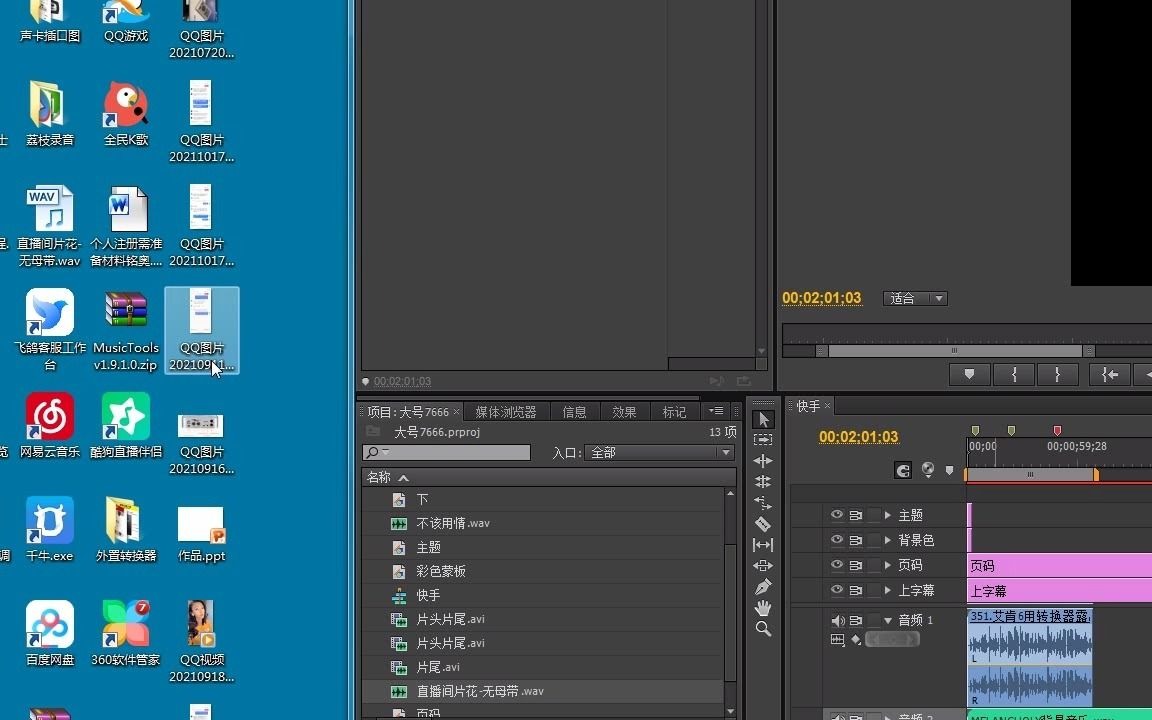Switch to the 效果 panel tab
Viewport: 1152px width, 720px height.
click(x=624, y=411)
